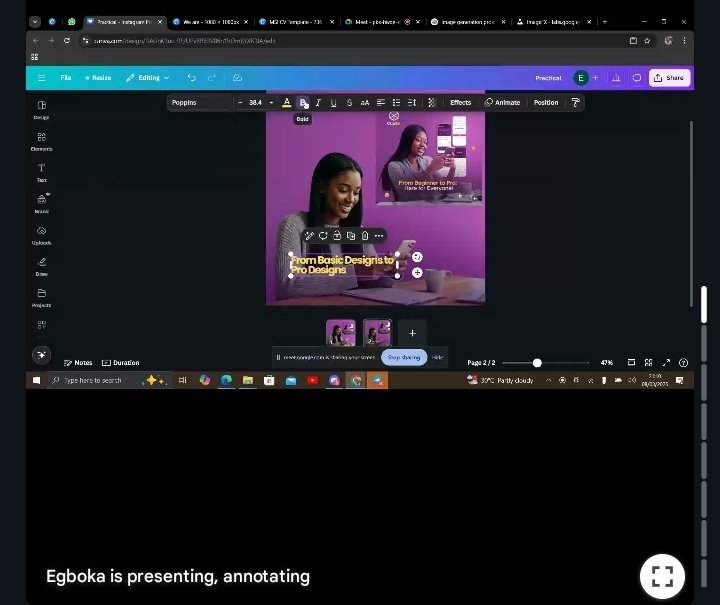
Task: Click the Undo arrow
Action: (191, 78)
